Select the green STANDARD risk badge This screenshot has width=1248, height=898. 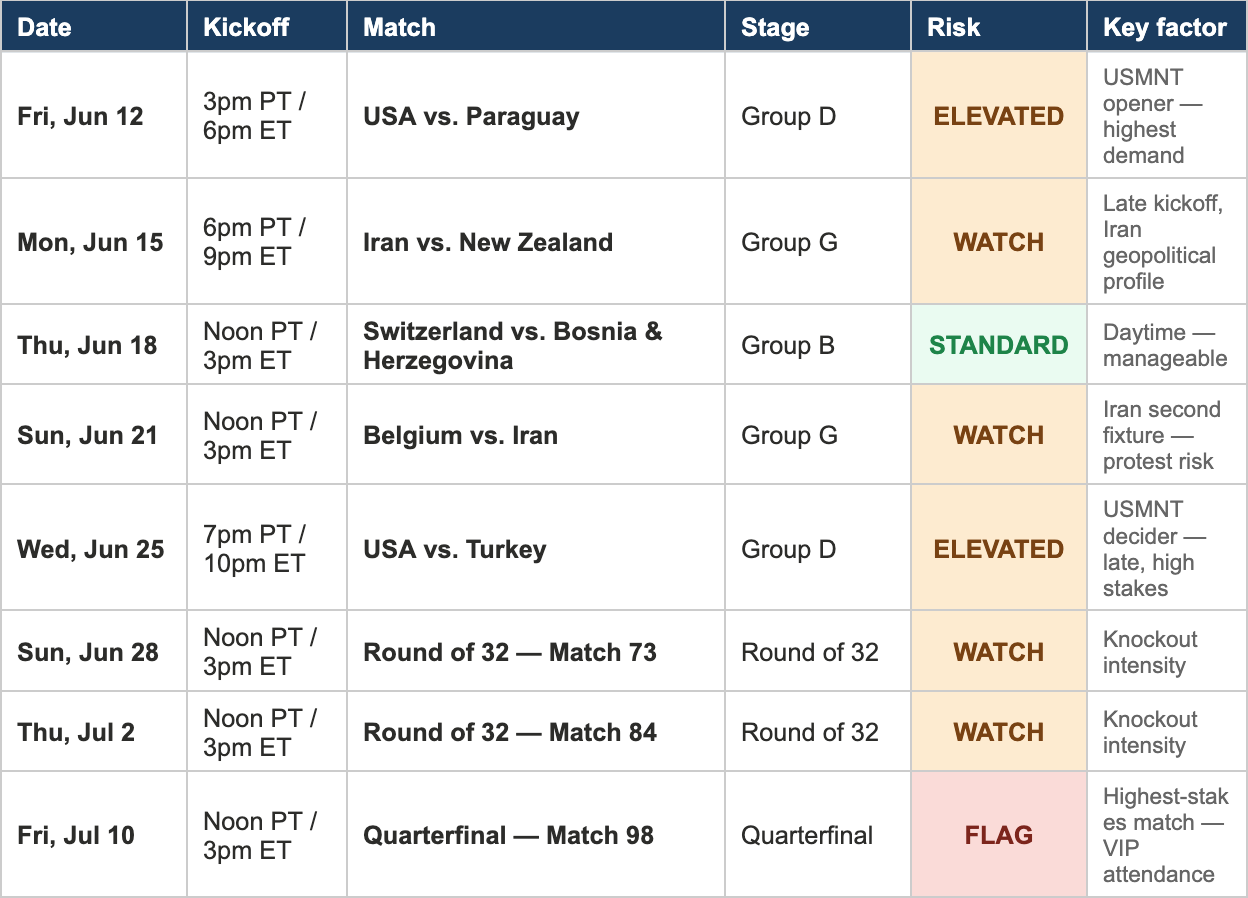coord(999,345)
